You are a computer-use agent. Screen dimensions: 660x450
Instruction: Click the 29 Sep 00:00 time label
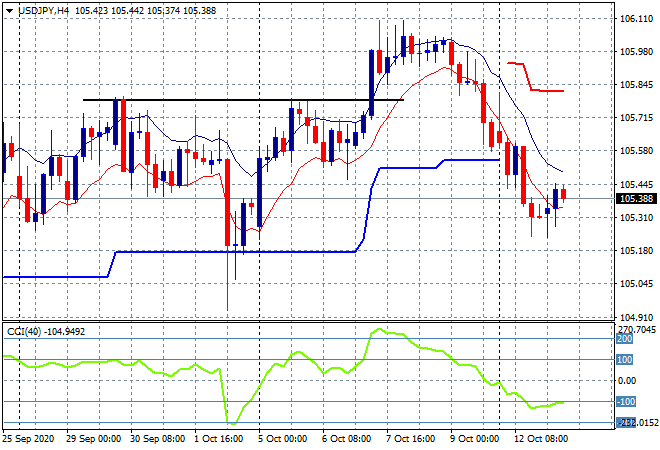point(93,439)
